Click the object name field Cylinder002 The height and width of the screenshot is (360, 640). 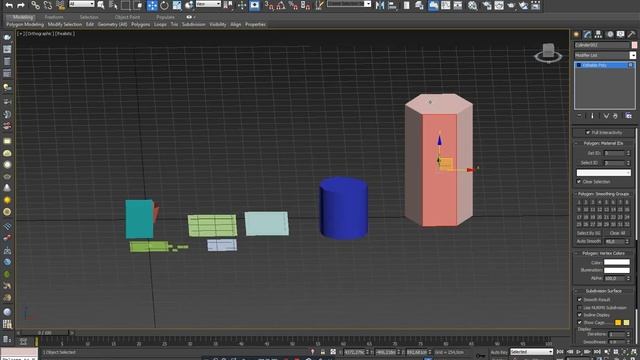pyautogui.click(x=602, y=45)
